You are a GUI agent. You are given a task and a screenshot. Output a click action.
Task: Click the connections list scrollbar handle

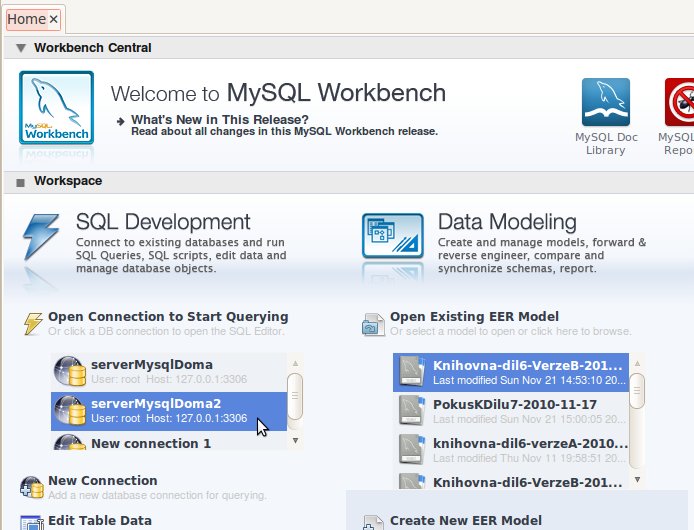point(295,396)
